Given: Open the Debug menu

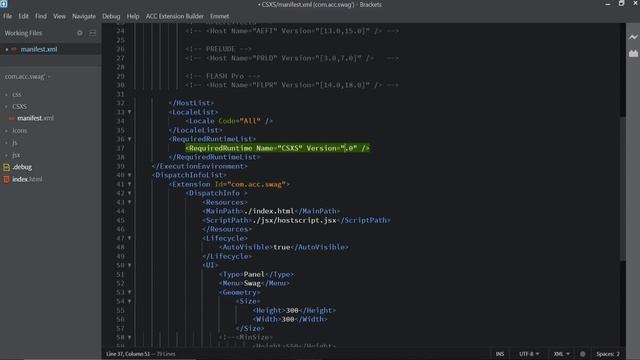Looking at the screenshot, I should [111, 16].
